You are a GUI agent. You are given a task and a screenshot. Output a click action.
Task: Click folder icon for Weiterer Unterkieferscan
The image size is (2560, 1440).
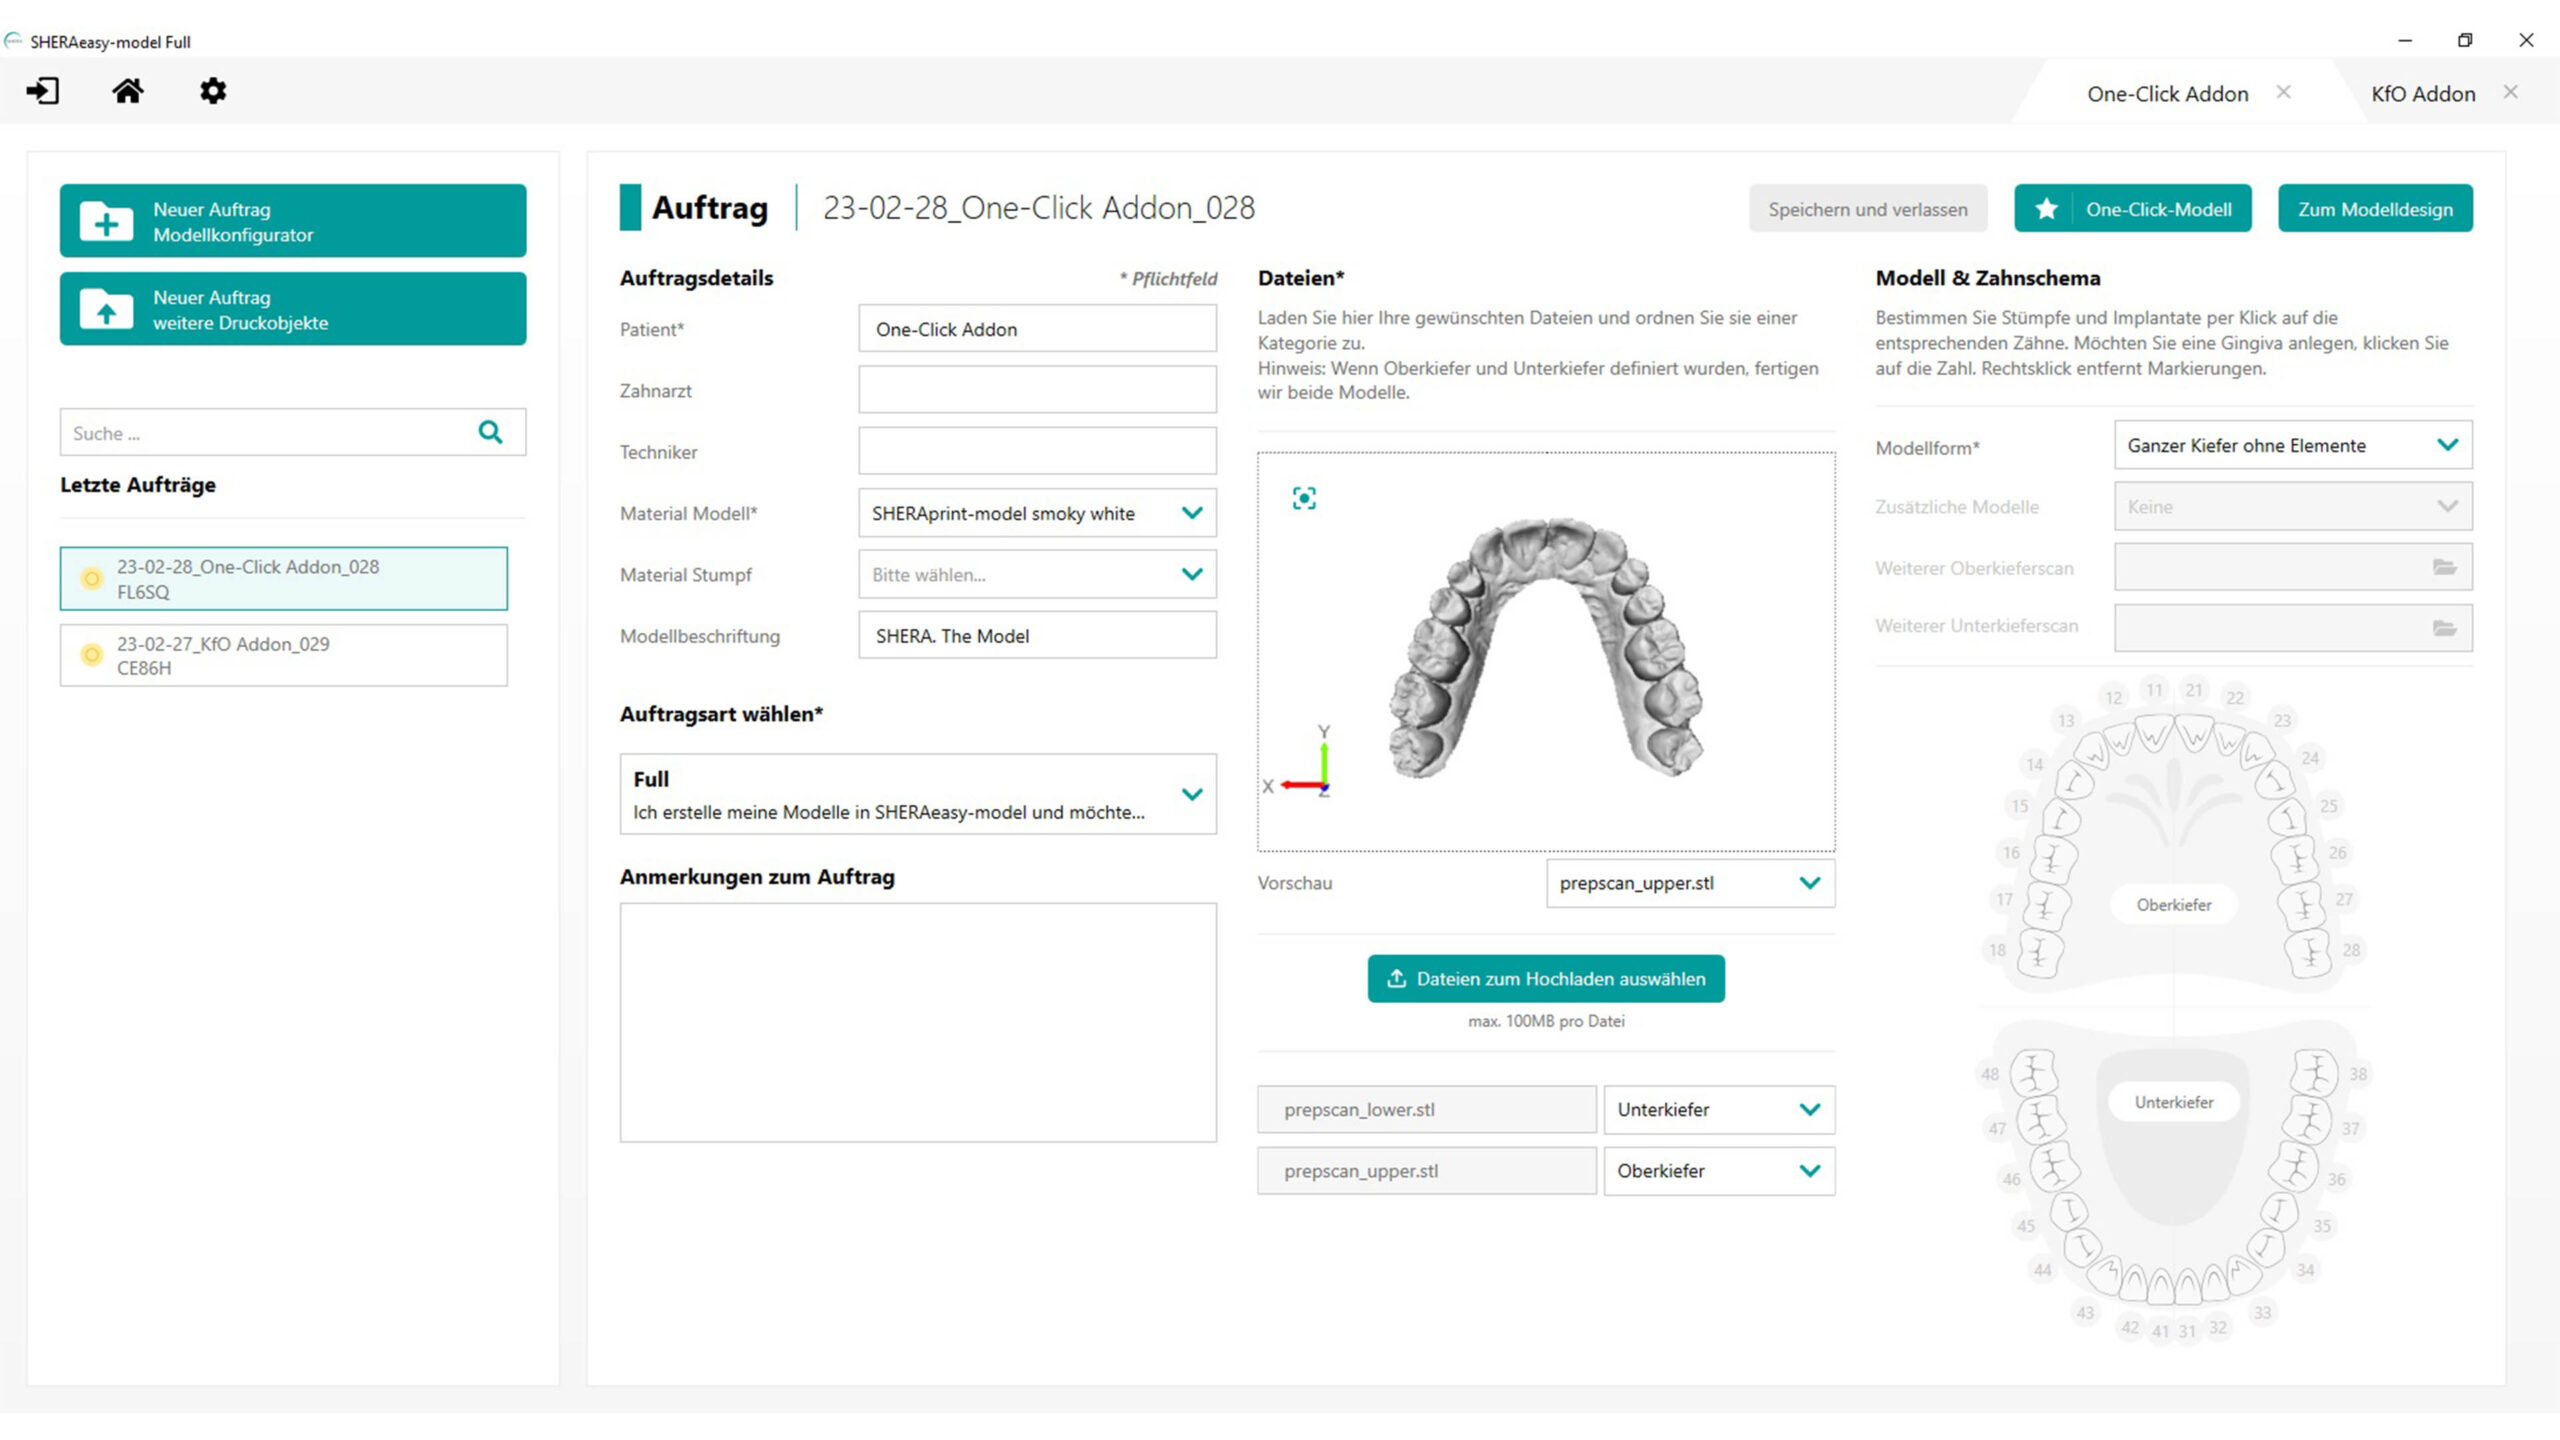click(x=2444, y=628)
